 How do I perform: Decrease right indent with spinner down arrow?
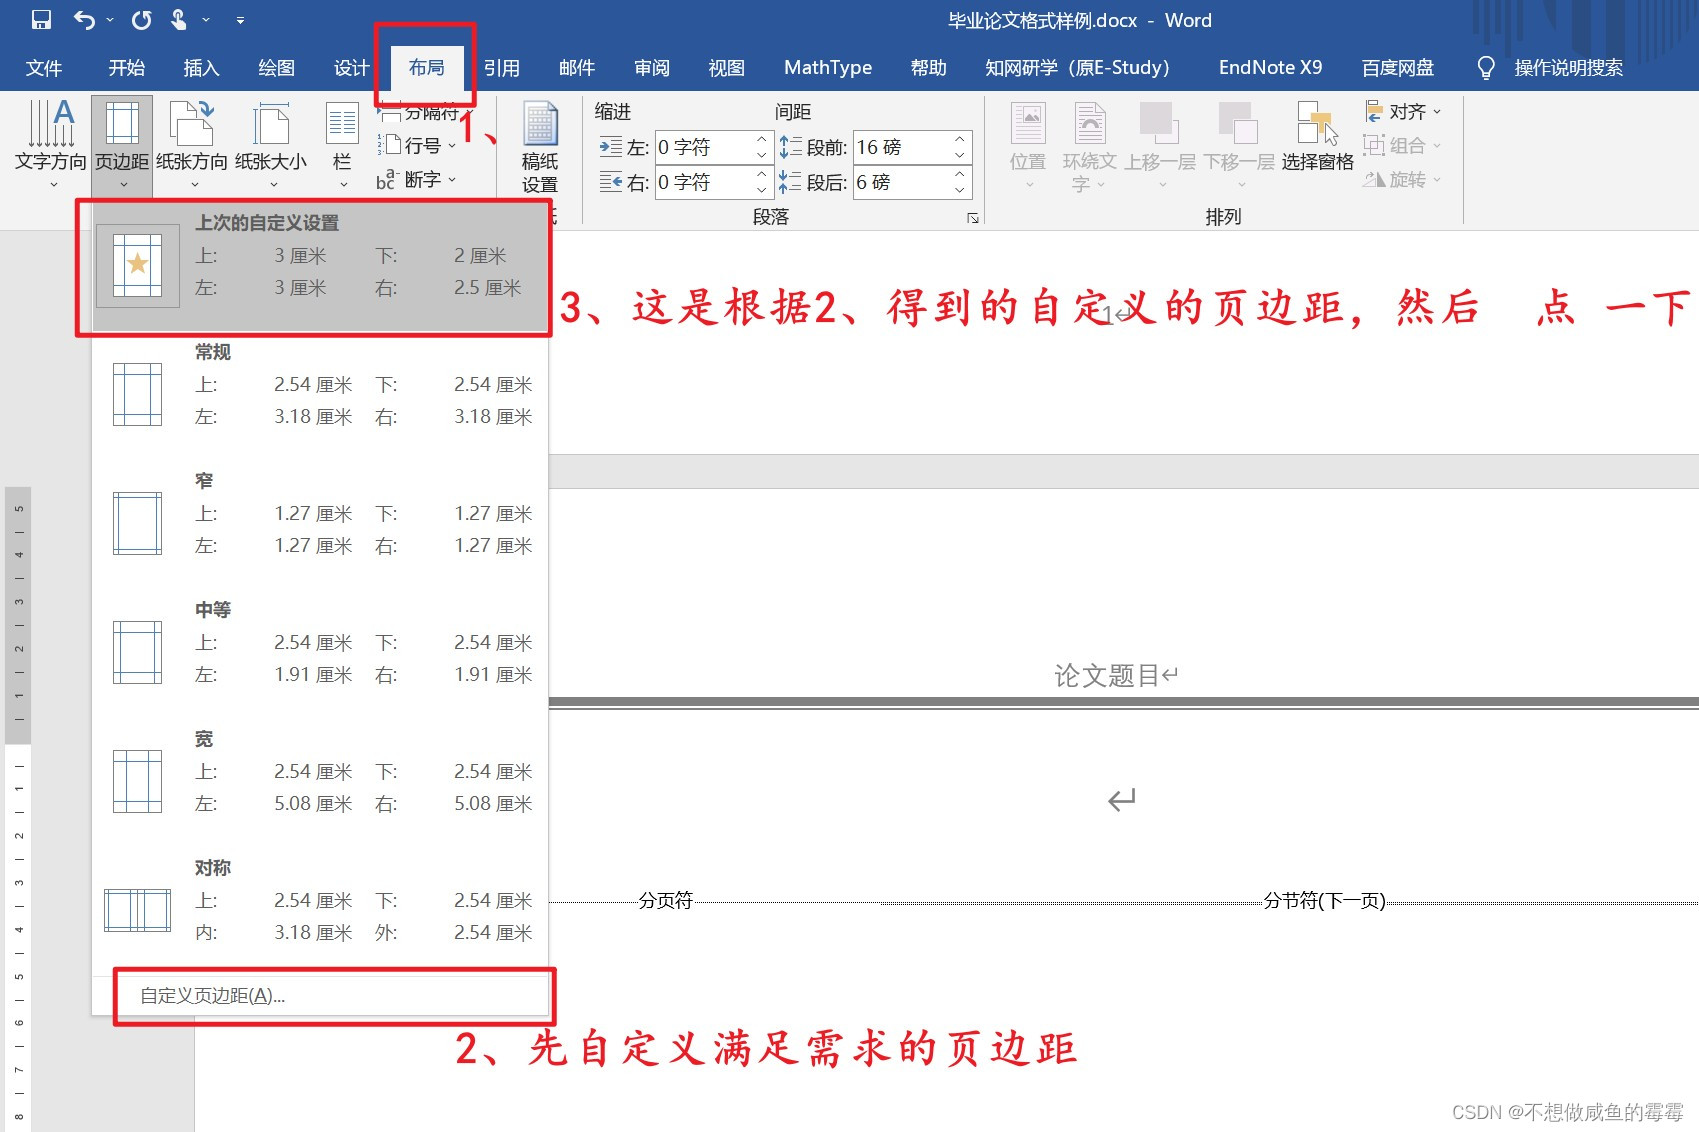pyautogui.click(x=762, y=190)
